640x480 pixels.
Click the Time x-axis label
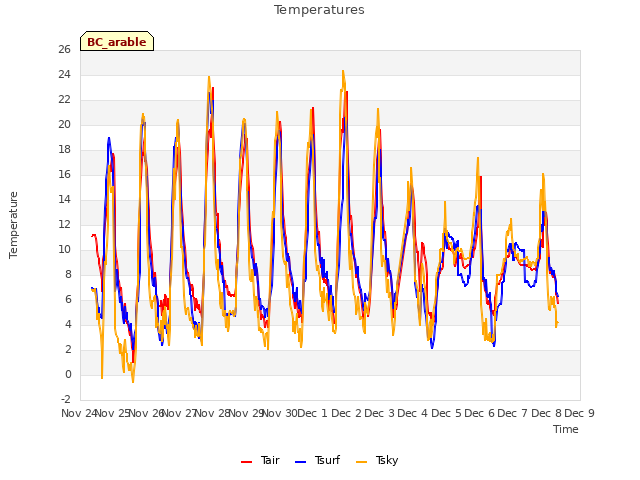point(566,429)
